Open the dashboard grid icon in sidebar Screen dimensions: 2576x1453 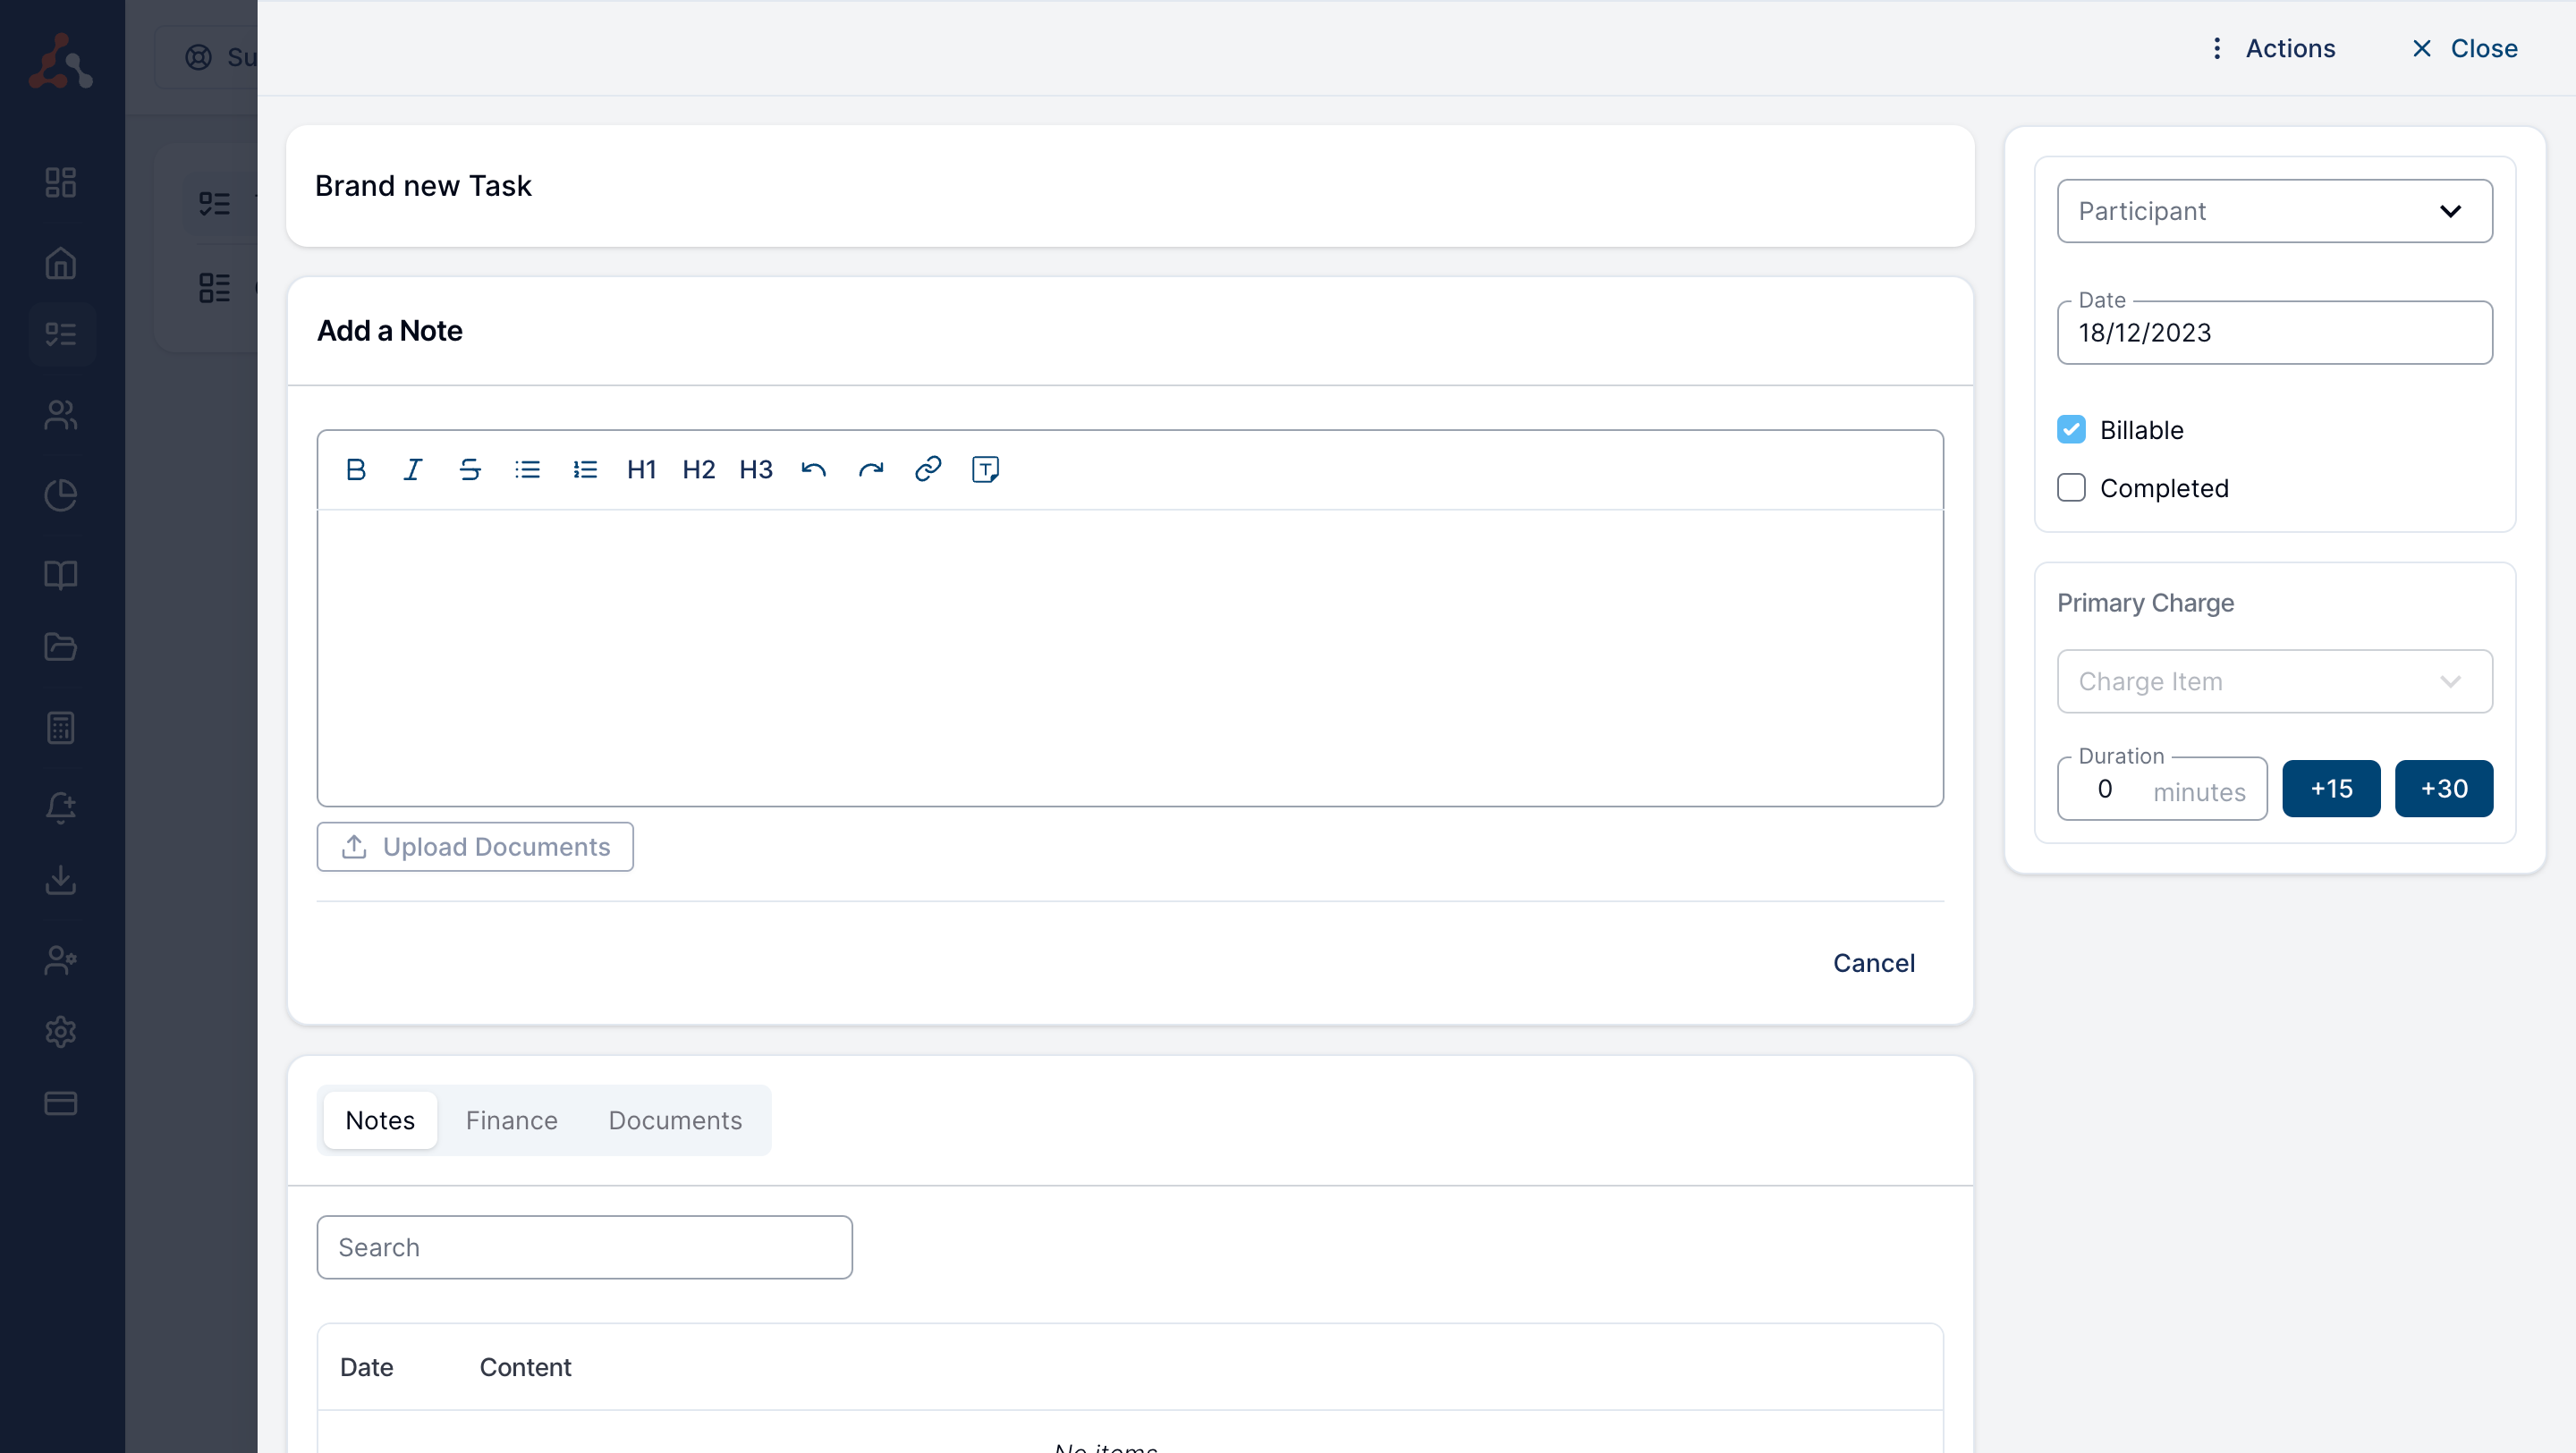click(61, 182)
